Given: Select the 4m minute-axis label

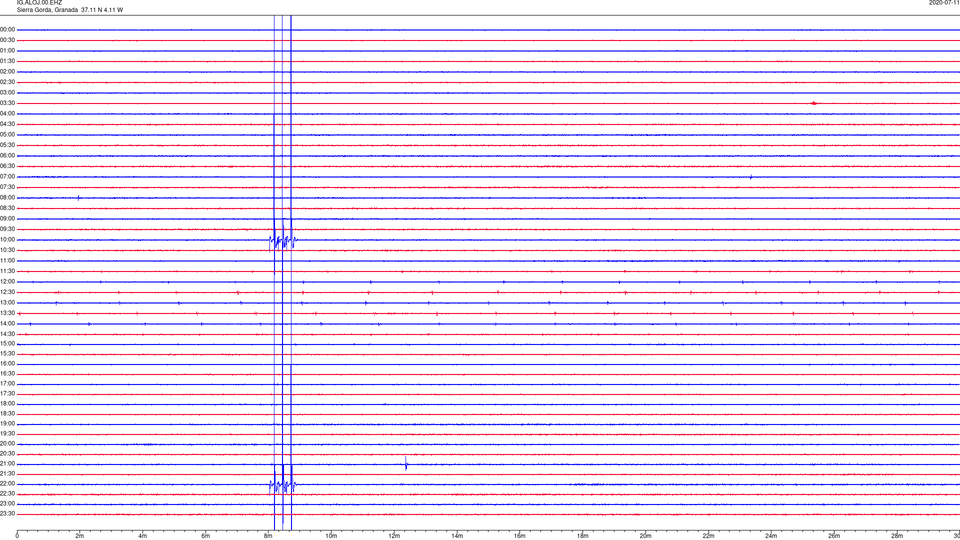Looking at the screenshot, I should click(x=143, y=536).
